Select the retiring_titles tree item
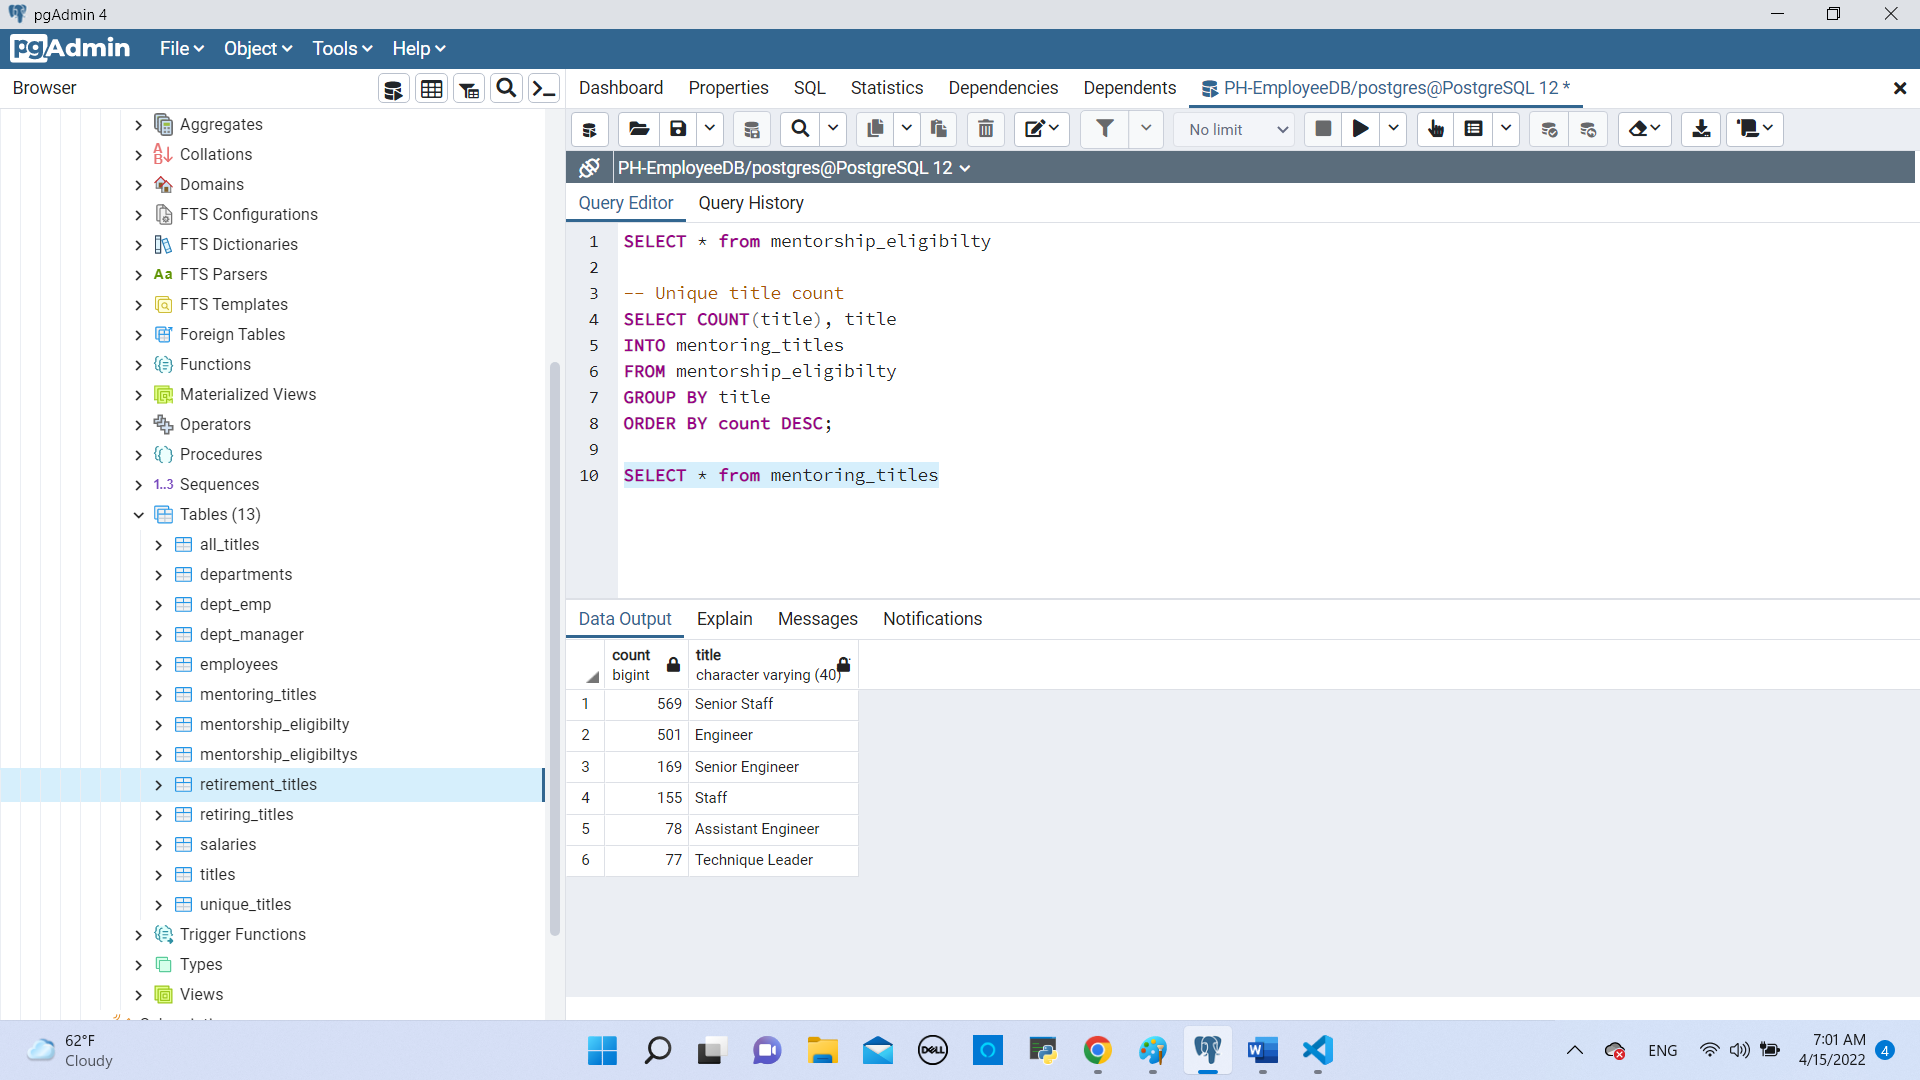 coord(246,815)
